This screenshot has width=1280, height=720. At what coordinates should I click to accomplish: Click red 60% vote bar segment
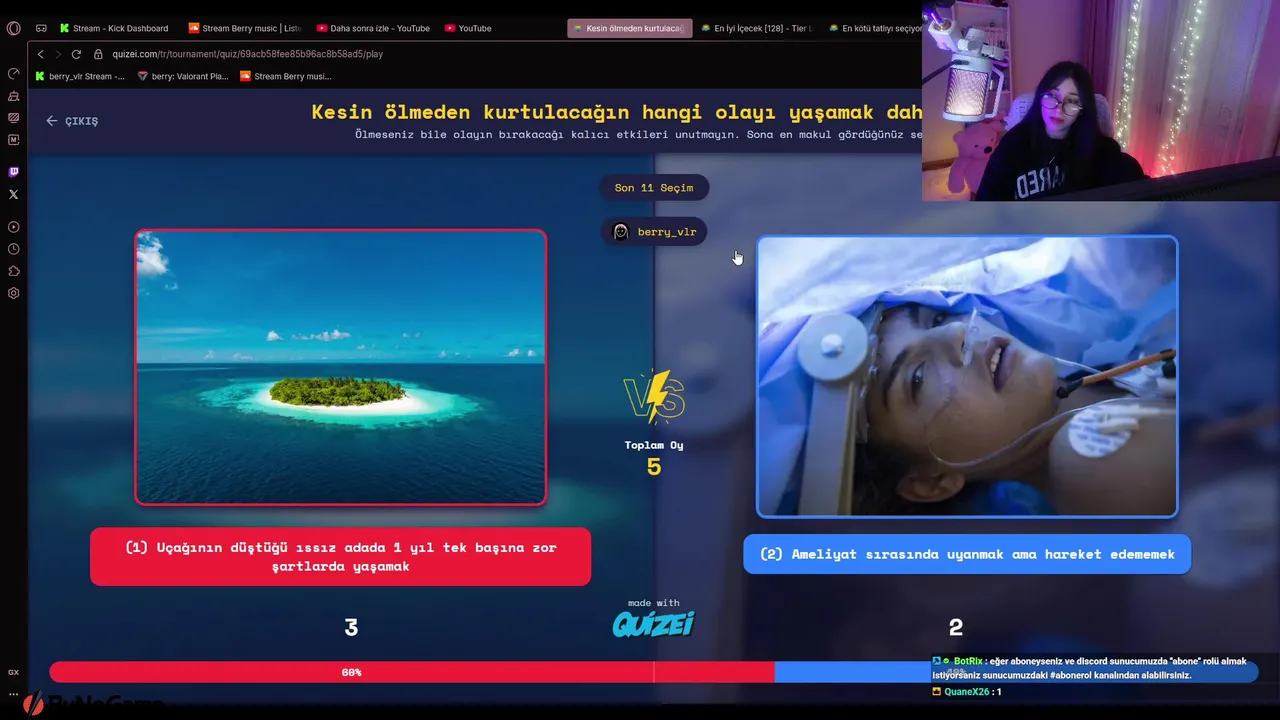pyautogui.click(x=411, y=672)
